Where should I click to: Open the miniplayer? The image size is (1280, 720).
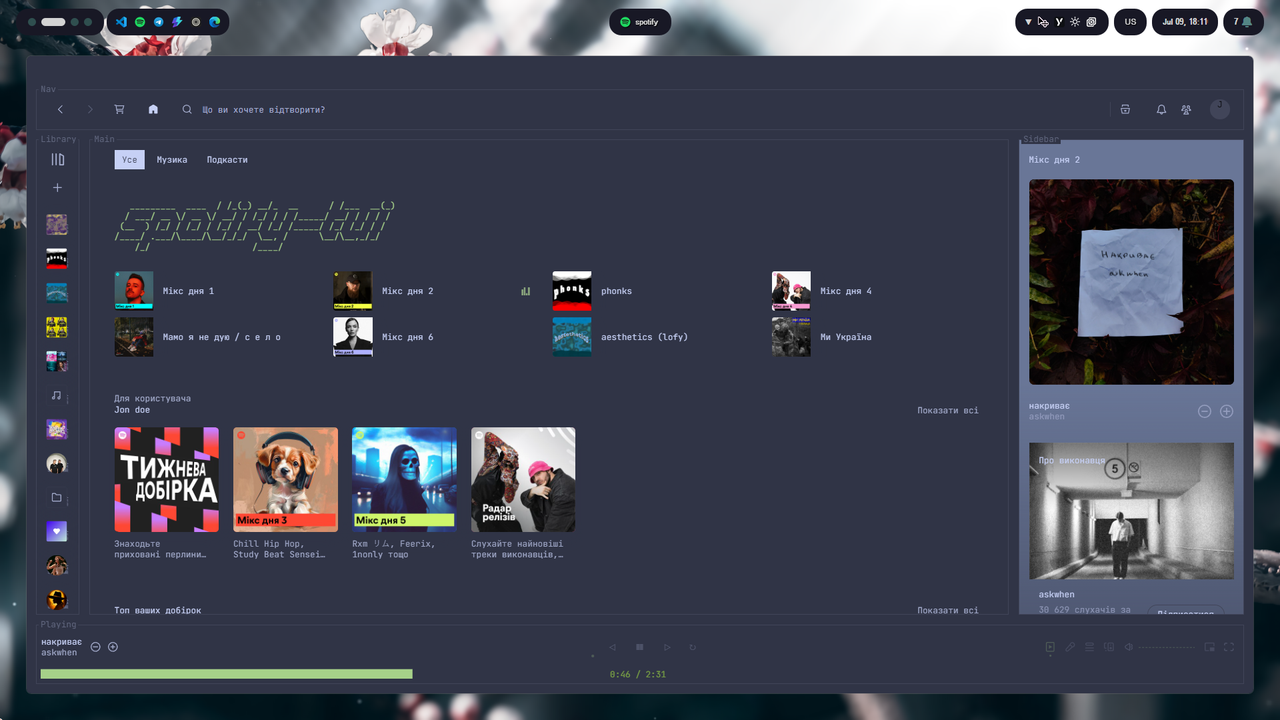click(x=1209, y=647)
